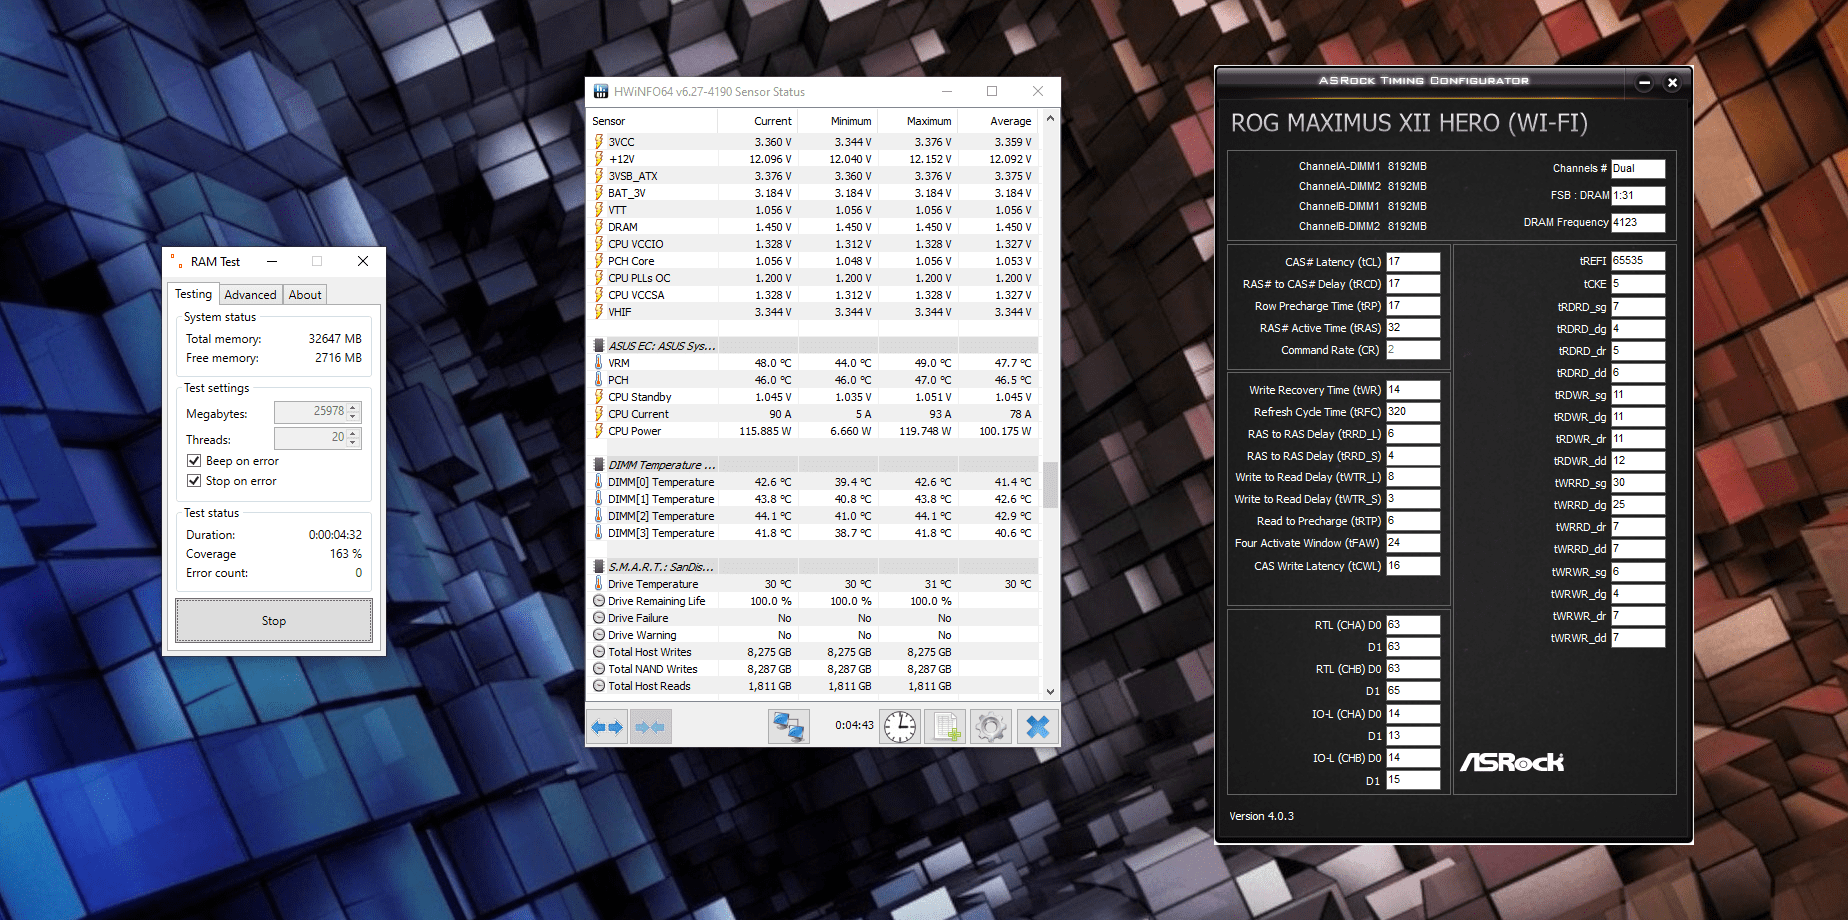Screen dimensions: 1848x920
Task: Click the greyed shrink-columns arrows in HWiNFO toolbar
Action: point(650,727)
